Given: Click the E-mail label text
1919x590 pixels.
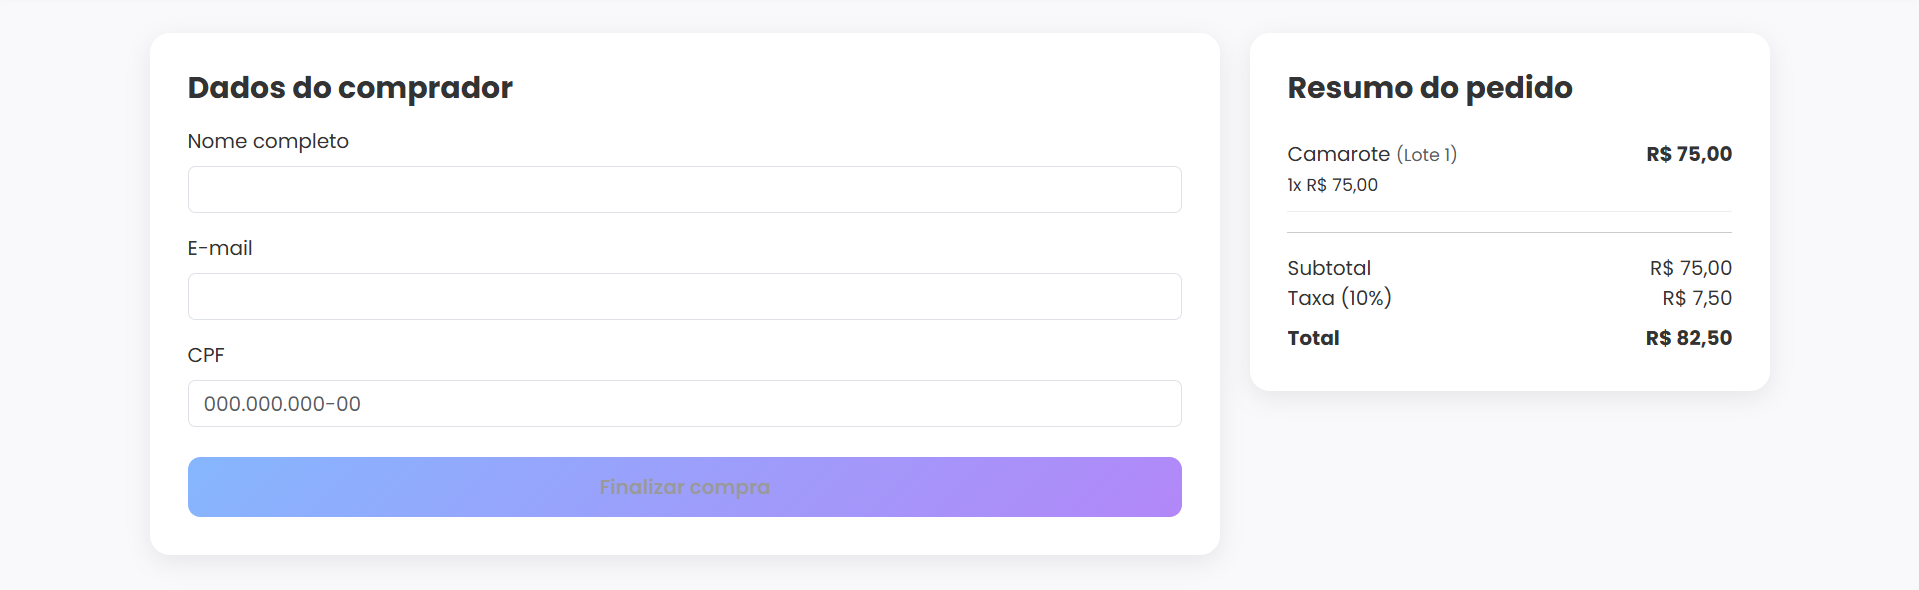Looking at the screenshot, I should [x=220, y=248].
